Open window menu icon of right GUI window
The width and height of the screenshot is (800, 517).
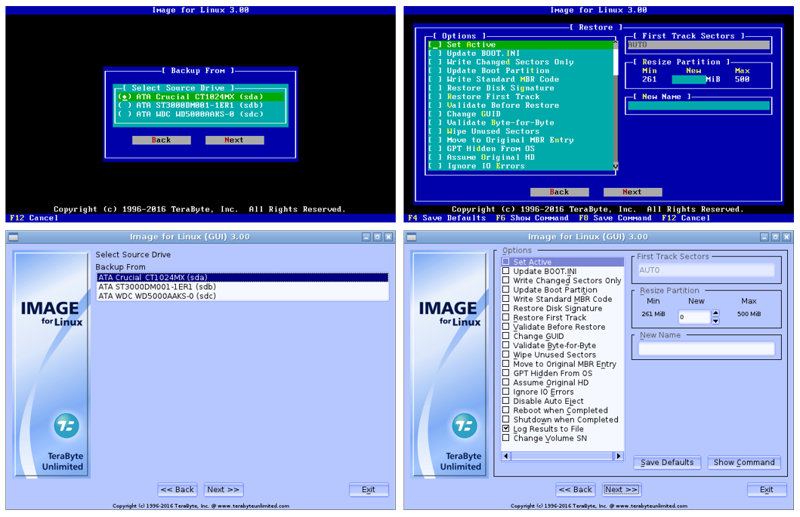411,237
